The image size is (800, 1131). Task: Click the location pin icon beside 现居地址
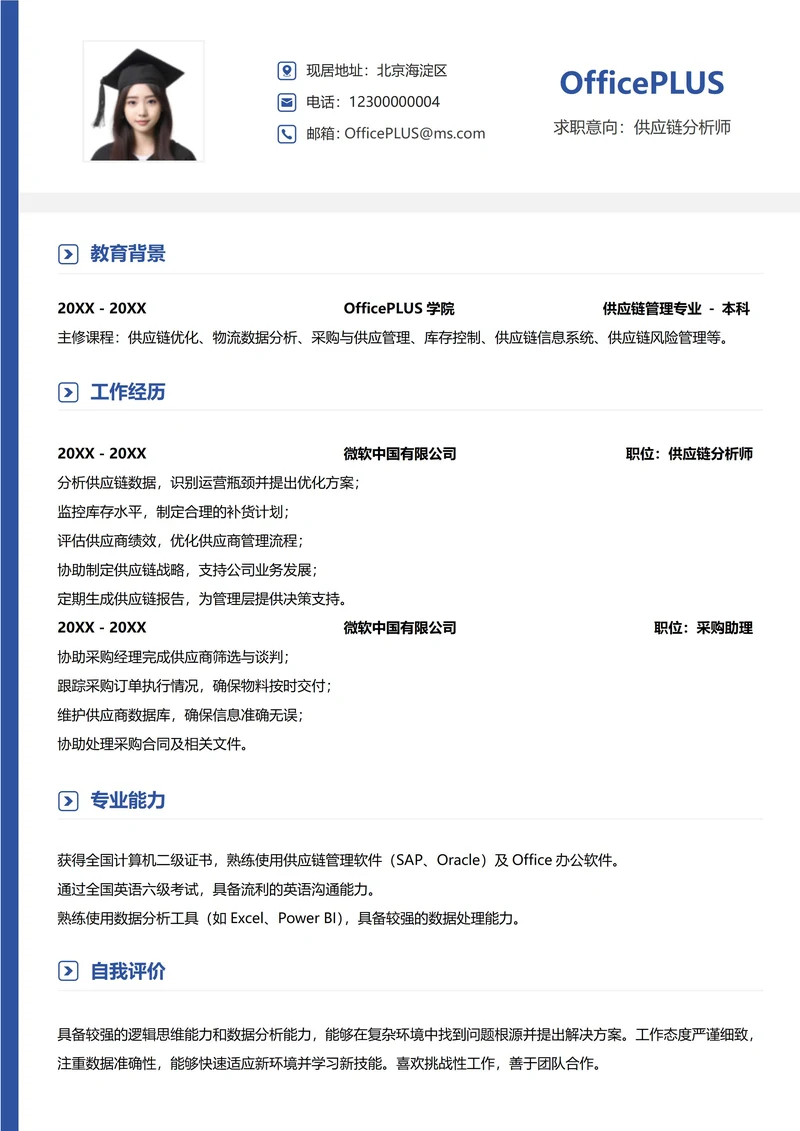[x=286, y=71]
